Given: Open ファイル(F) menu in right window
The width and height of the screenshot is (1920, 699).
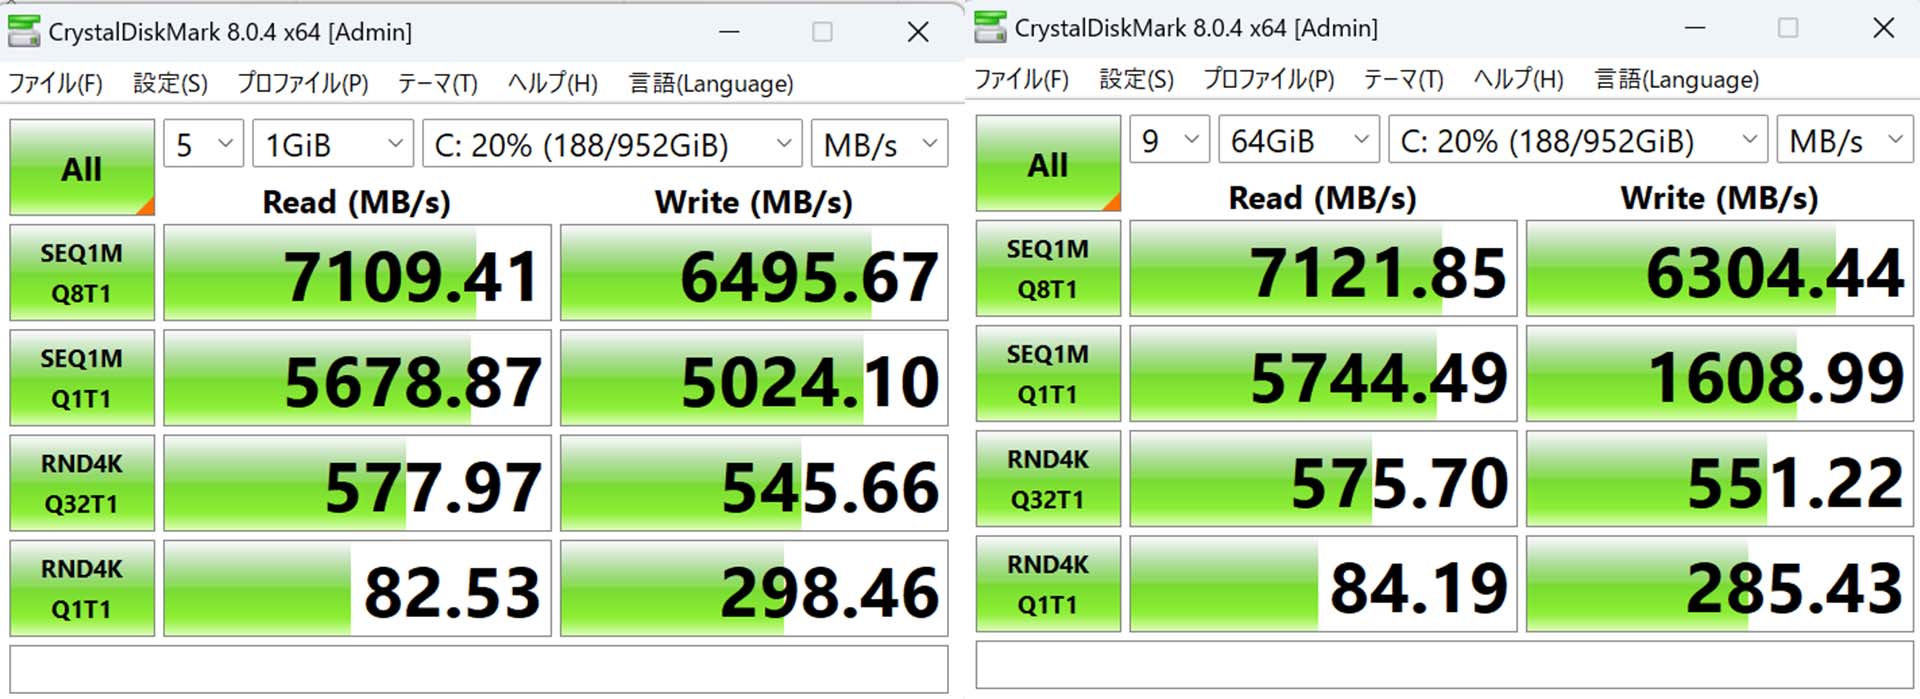Looking at the screenshot, I should coord(1022,79).
